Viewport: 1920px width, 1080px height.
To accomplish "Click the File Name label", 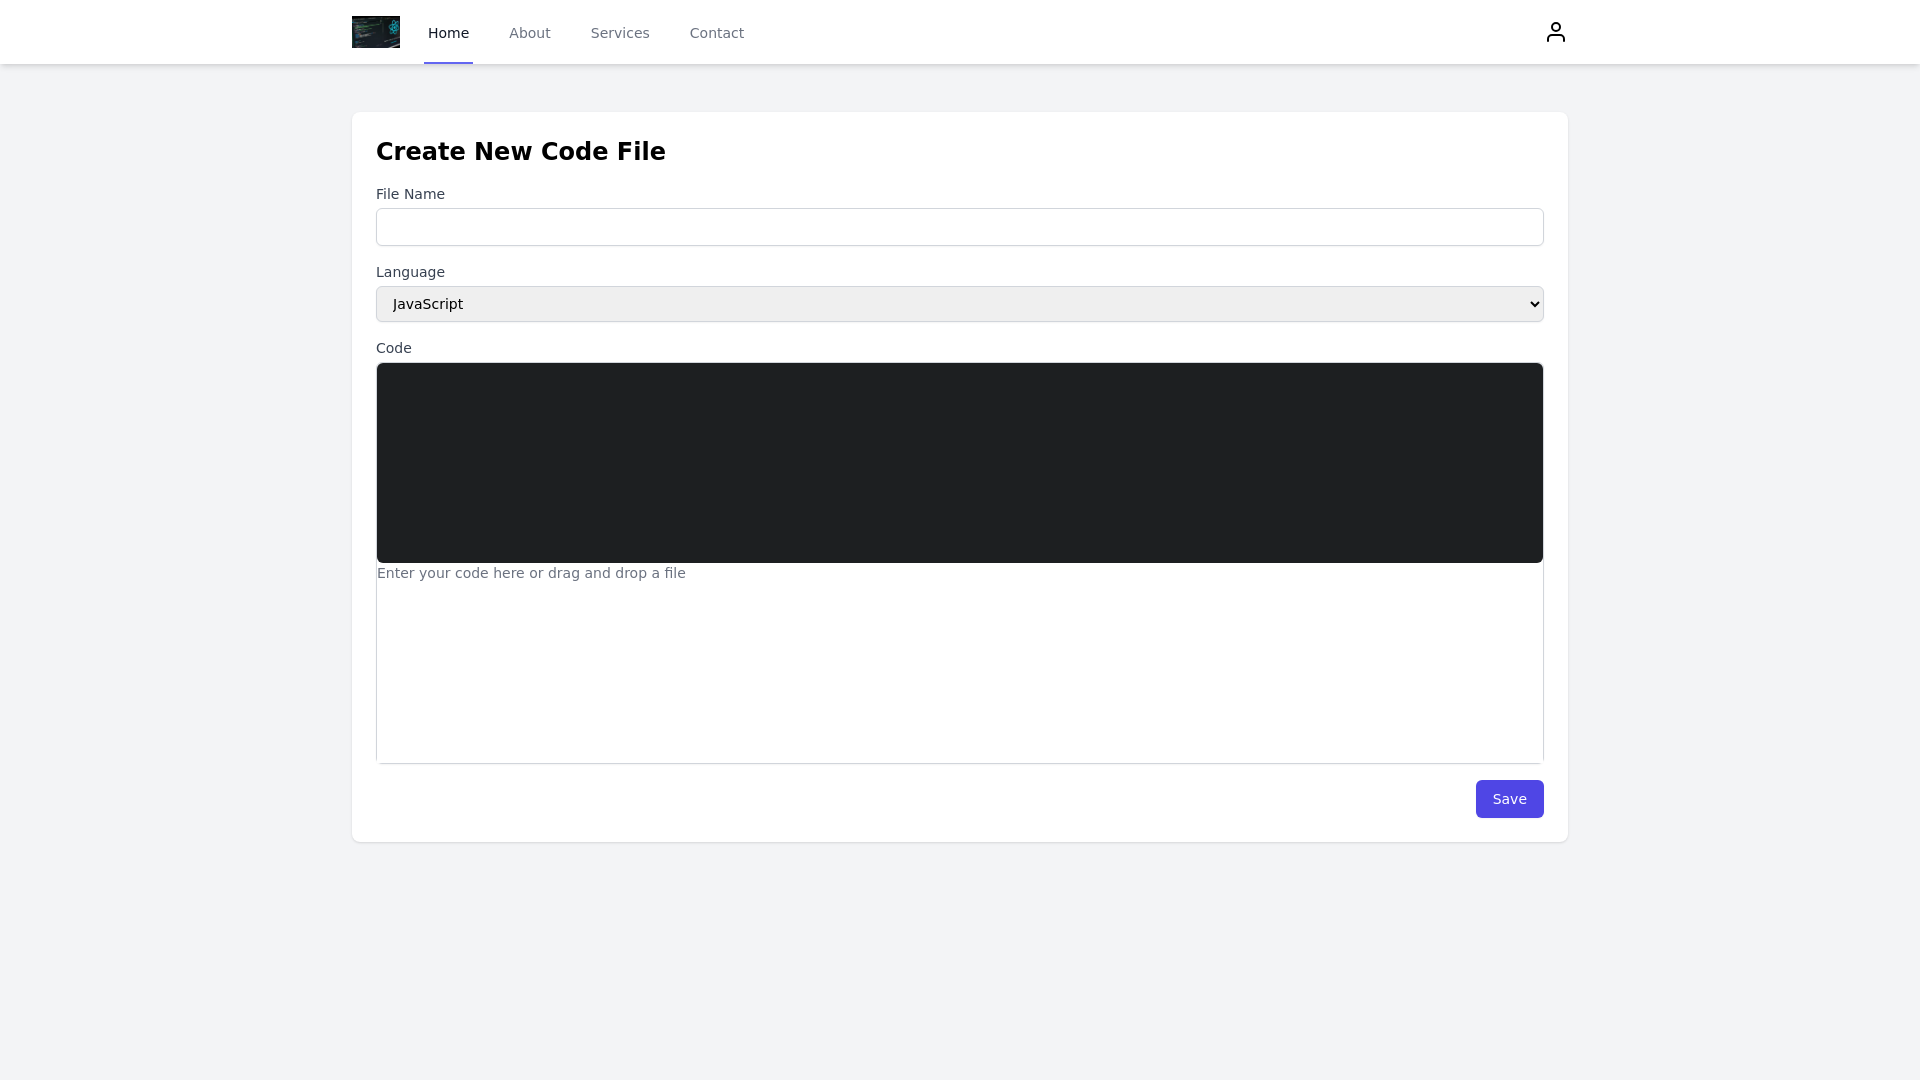I will coord(410,194).
